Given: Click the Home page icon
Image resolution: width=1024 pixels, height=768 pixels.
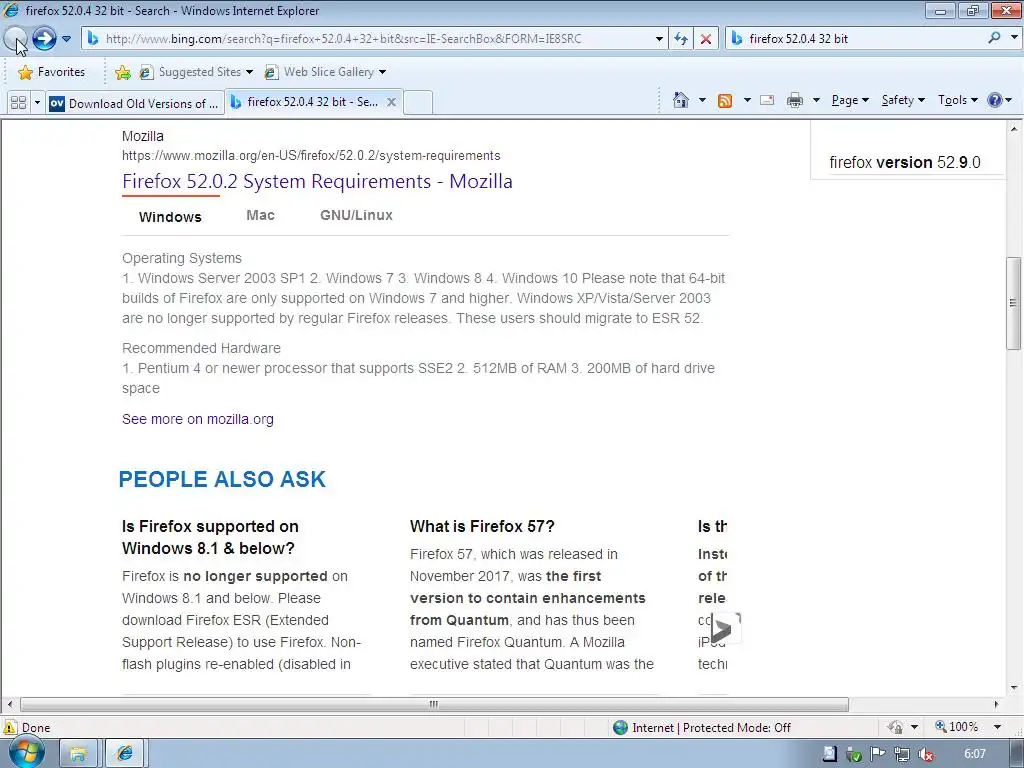Looking at the screenshot, I should [x=680, y=100].
